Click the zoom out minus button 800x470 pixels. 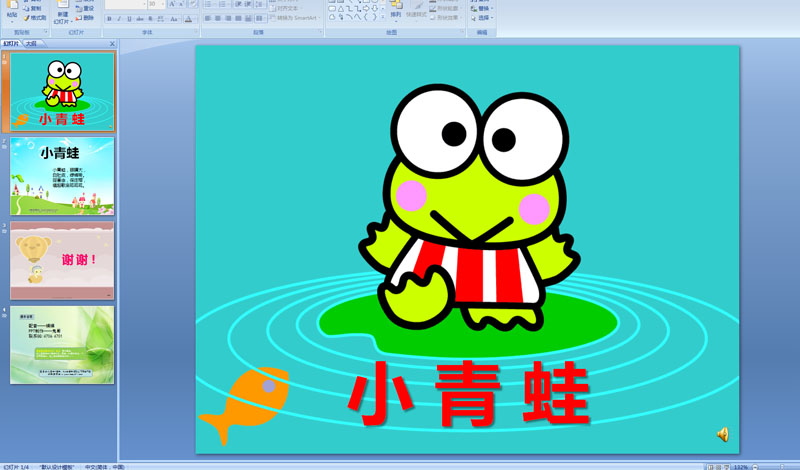755,467
